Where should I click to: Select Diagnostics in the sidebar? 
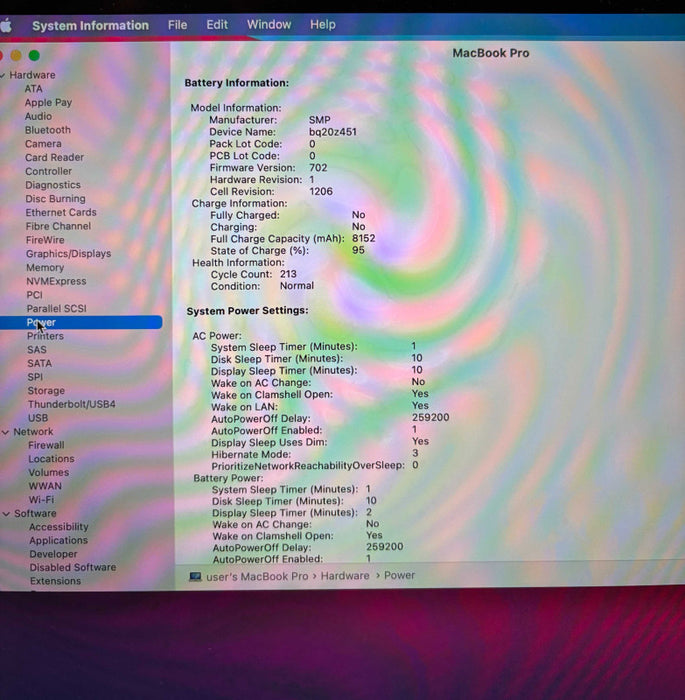coord(53,185)
